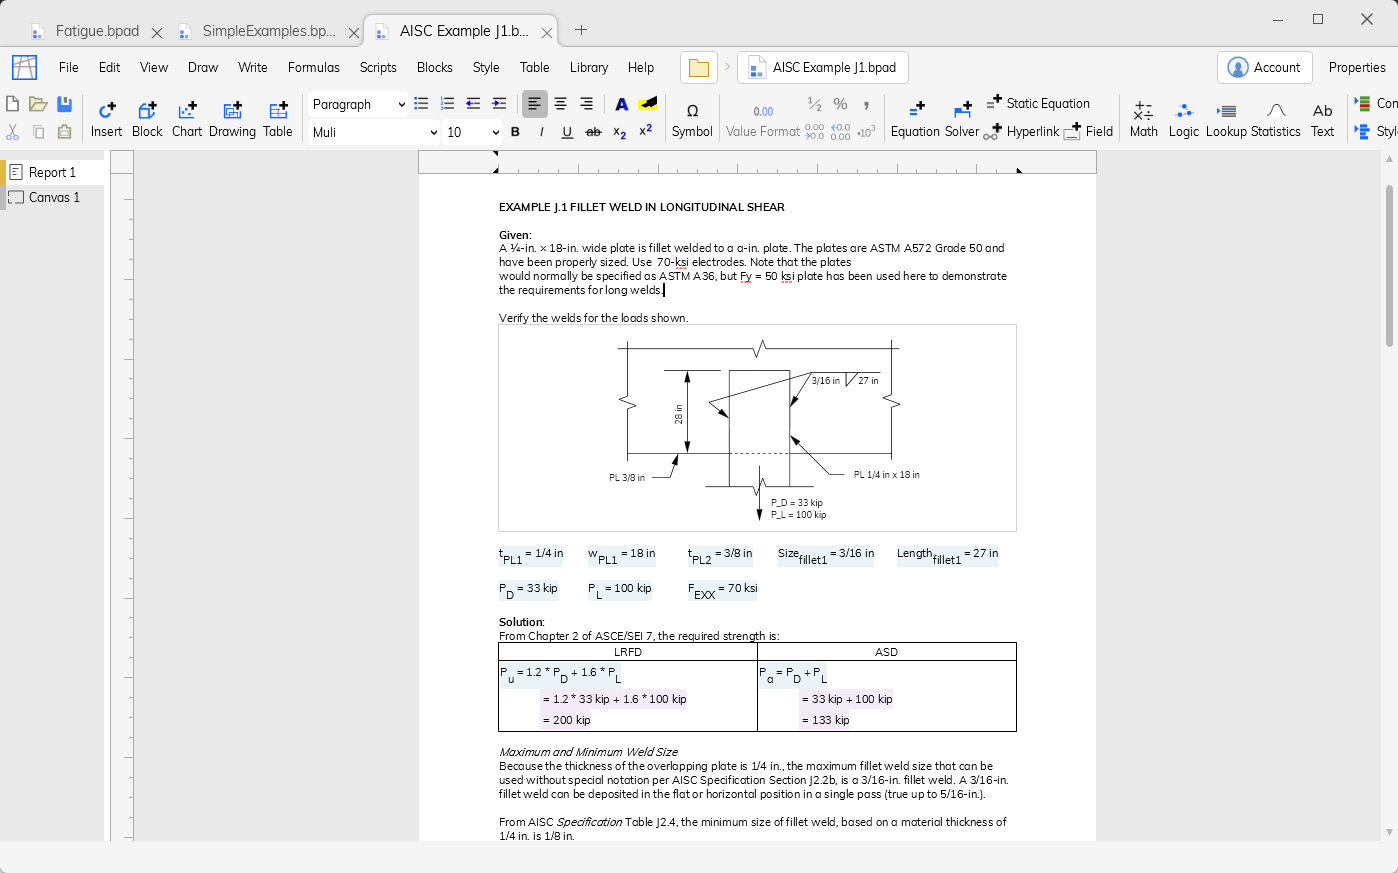This screenshot has width=1398, height=873.
Task: Click the Copy icon beside the scissors
Action: tap(38, 132)
